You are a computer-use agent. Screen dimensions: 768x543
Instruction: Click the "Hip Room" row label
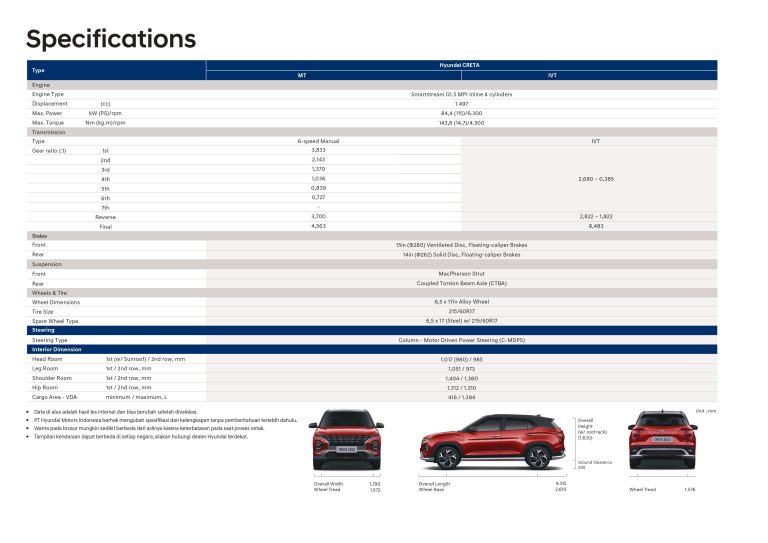(45, 388)
